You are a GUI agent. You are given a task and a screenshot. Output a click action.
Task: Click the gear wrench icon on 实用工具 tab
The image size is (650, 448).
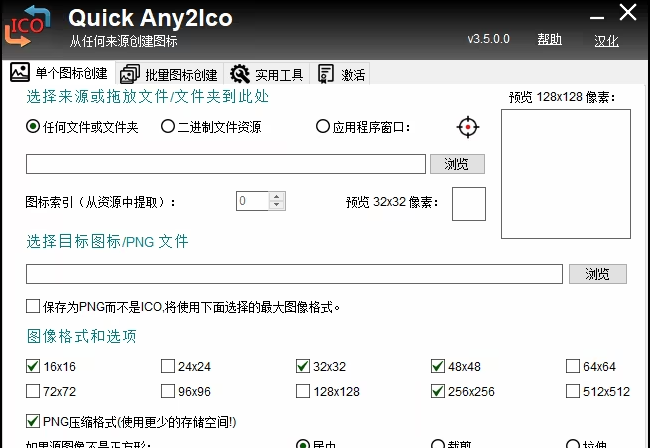point(240,74)
